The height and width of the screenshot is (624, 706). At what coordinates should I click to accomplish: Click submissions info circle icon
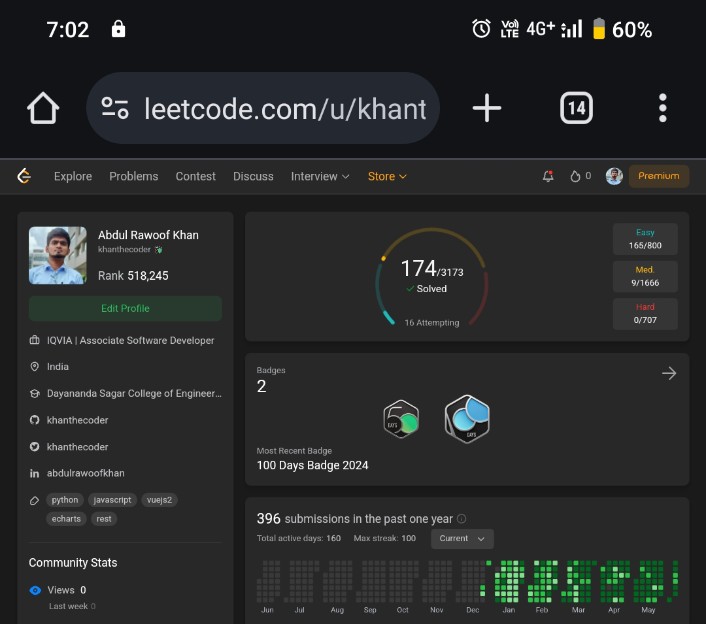coord(462,519)
